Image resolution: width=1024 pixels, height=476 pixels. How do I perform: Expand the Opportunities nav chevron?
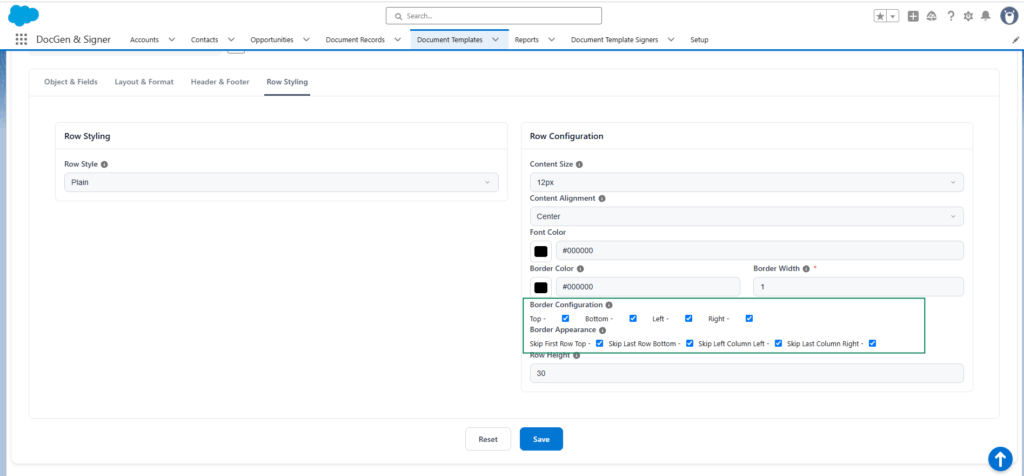(x=306, y=40)
